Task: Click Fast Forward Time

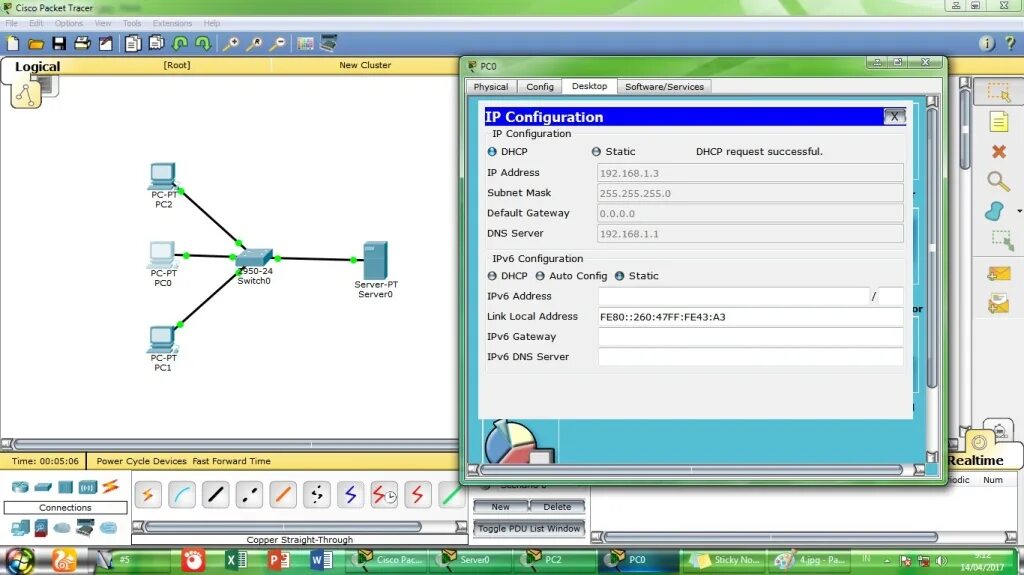Action: coord(231,461)
